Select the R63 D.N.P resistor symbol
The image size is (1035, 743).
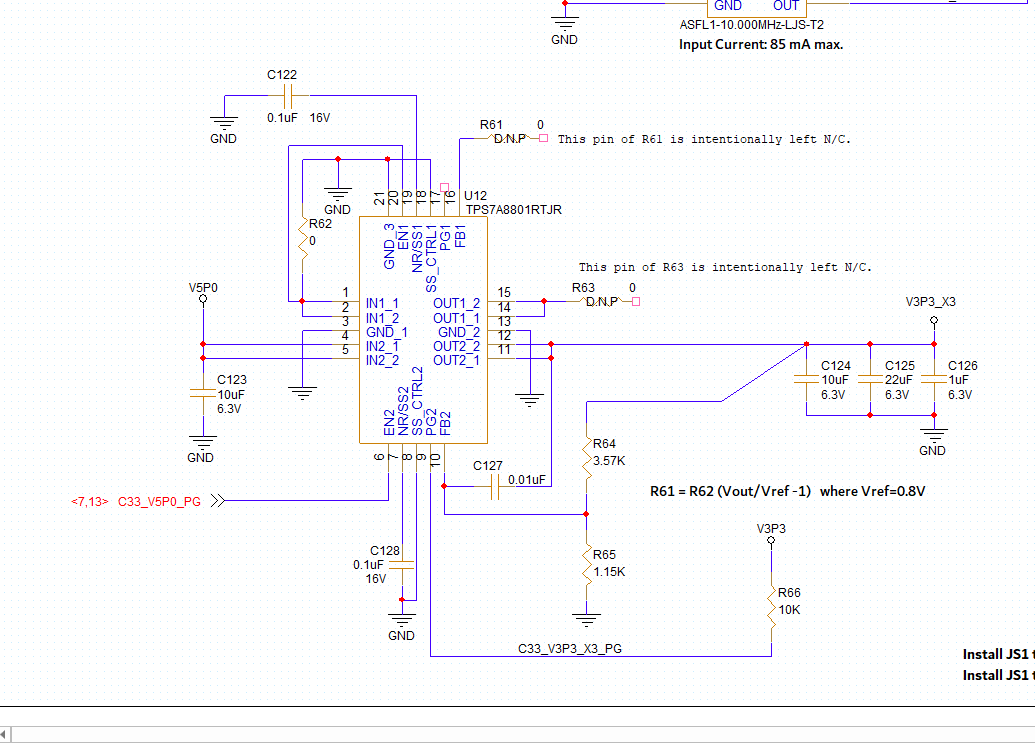[601, 302]
